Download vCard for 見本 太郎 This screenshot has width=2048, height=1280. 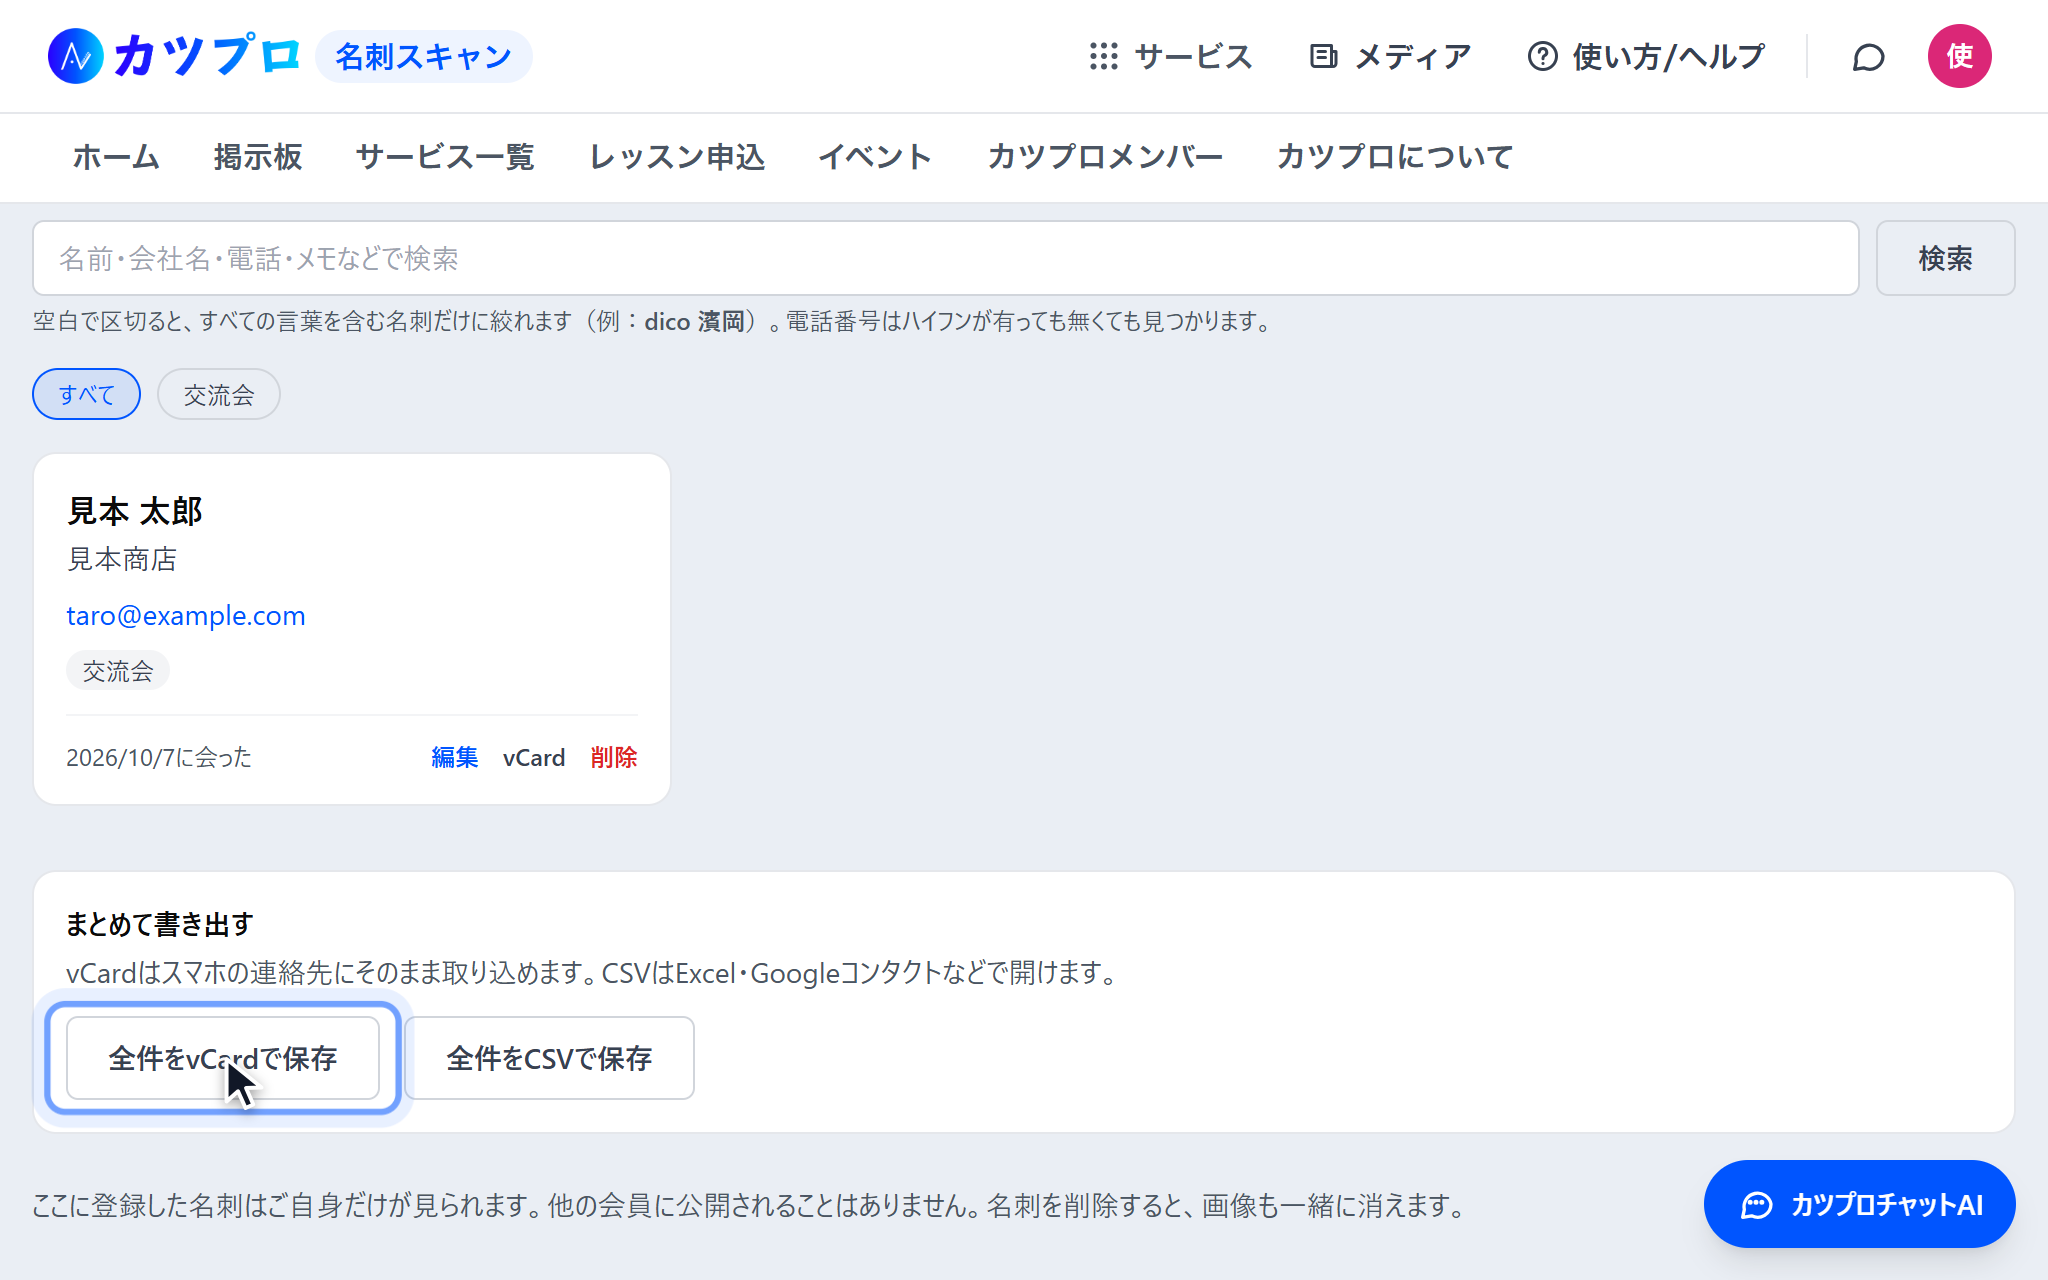[534, 757]
